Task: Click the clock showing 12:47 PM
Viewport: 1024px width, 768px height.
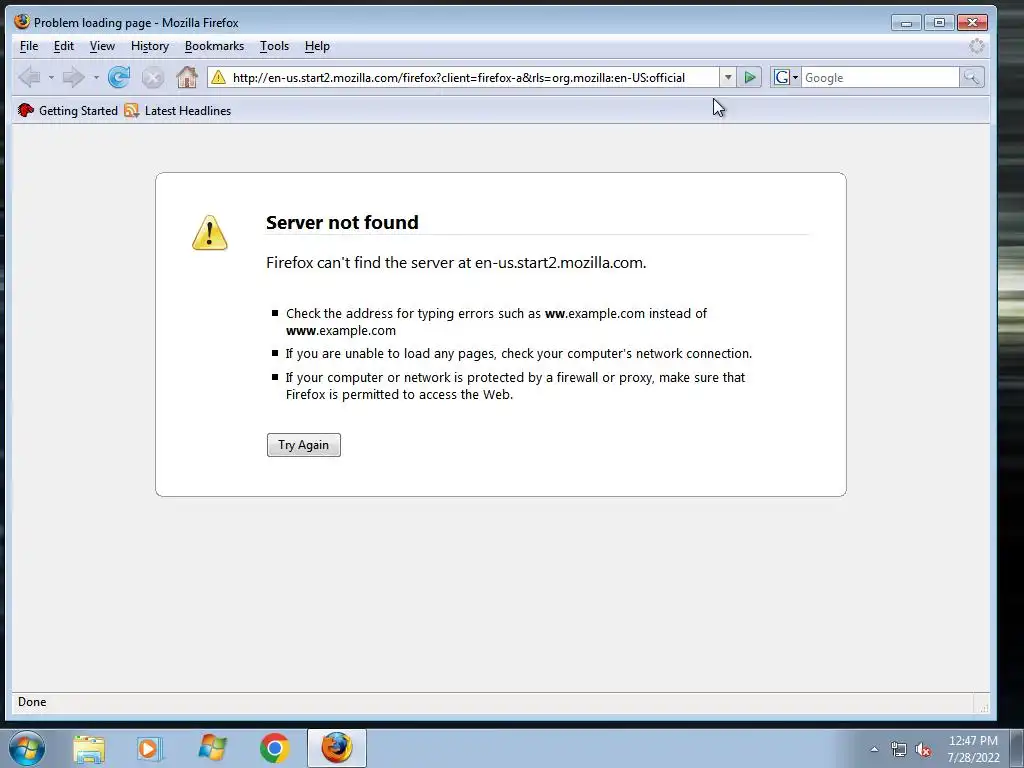Action: point(973,741)
